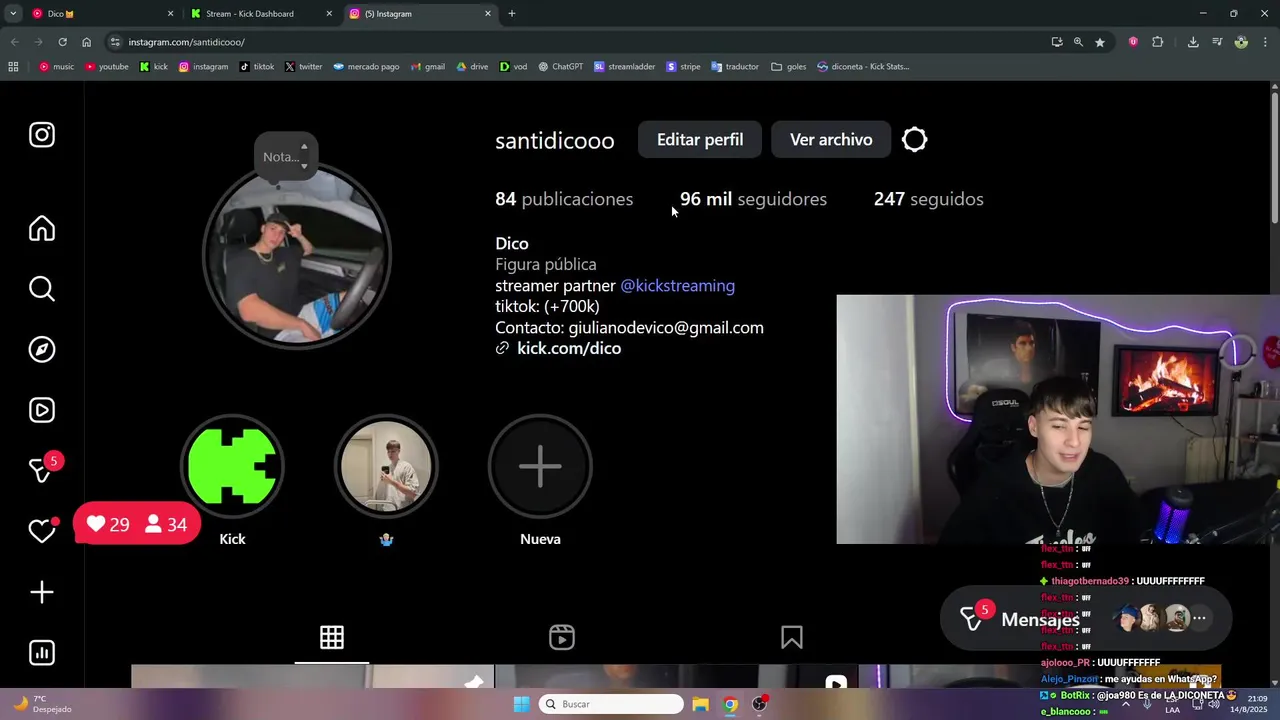Click the Ver archivo button
The height and width of the screenshot is (720, 1280).
click(831, 140)
